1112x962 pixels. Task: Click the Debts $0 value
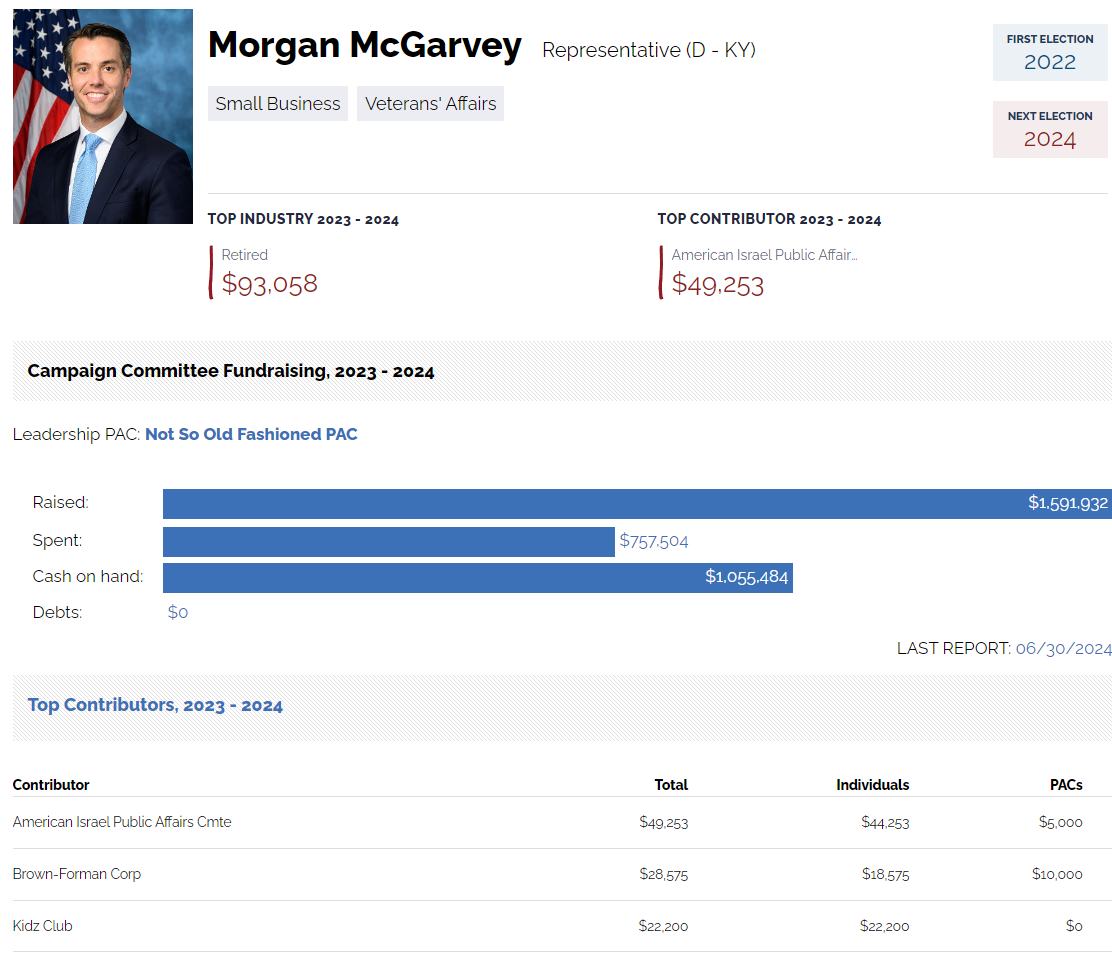178,612
